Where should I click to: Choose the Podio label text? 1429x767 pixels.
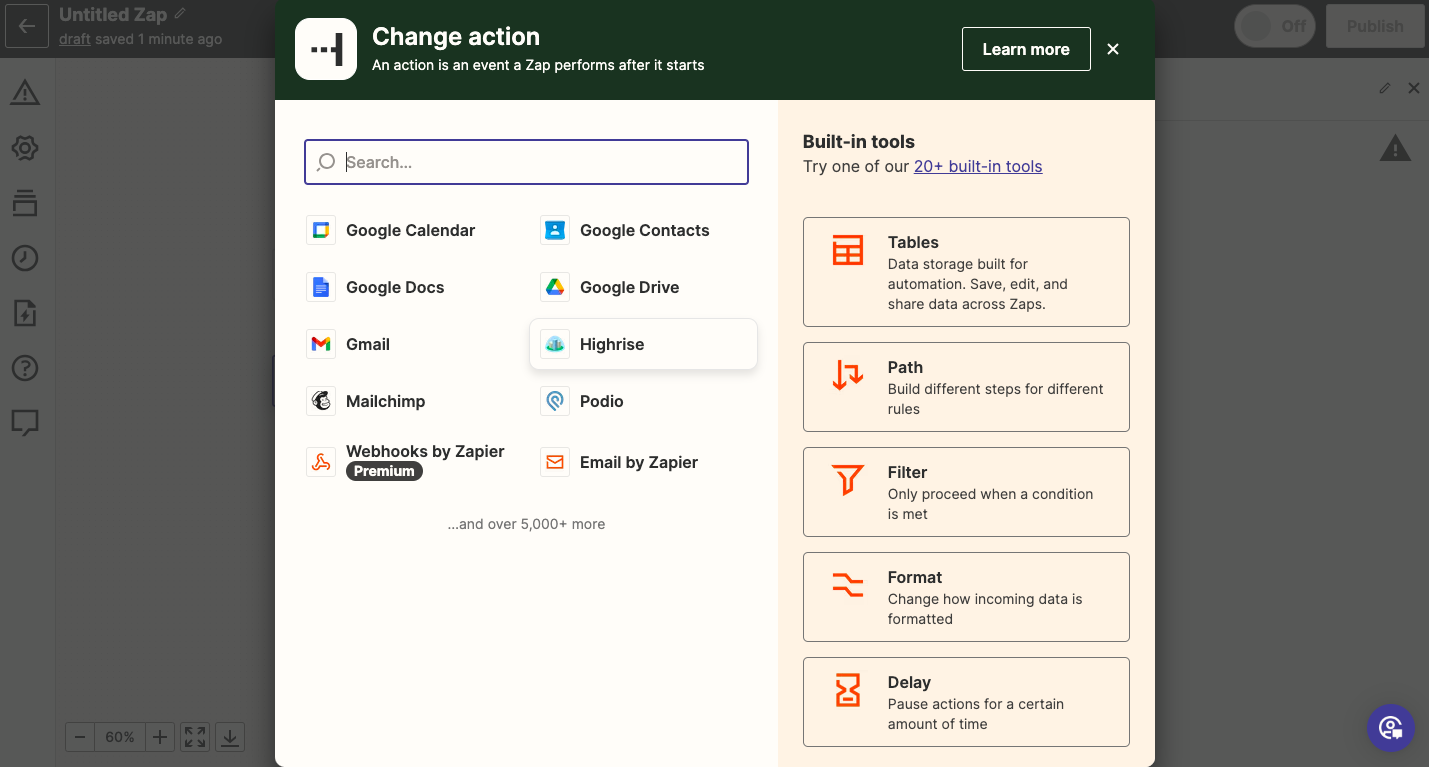(602, 401)
